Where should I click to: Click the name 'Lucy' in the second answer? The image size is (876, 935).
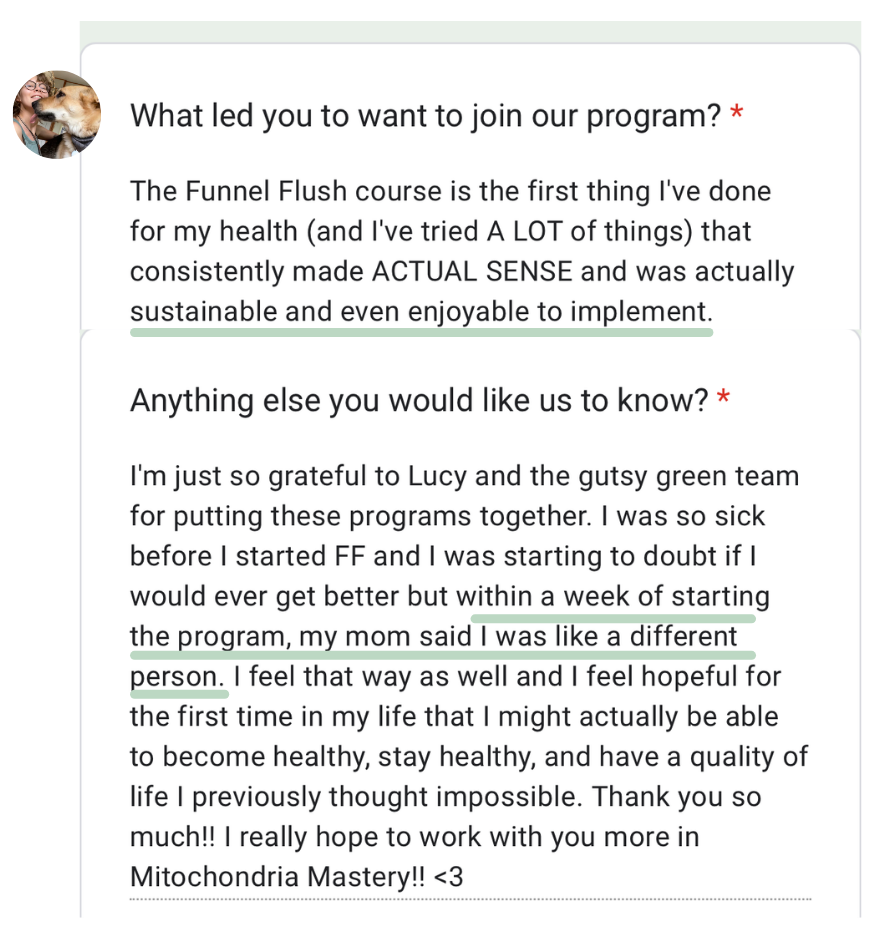click(437, 476)
